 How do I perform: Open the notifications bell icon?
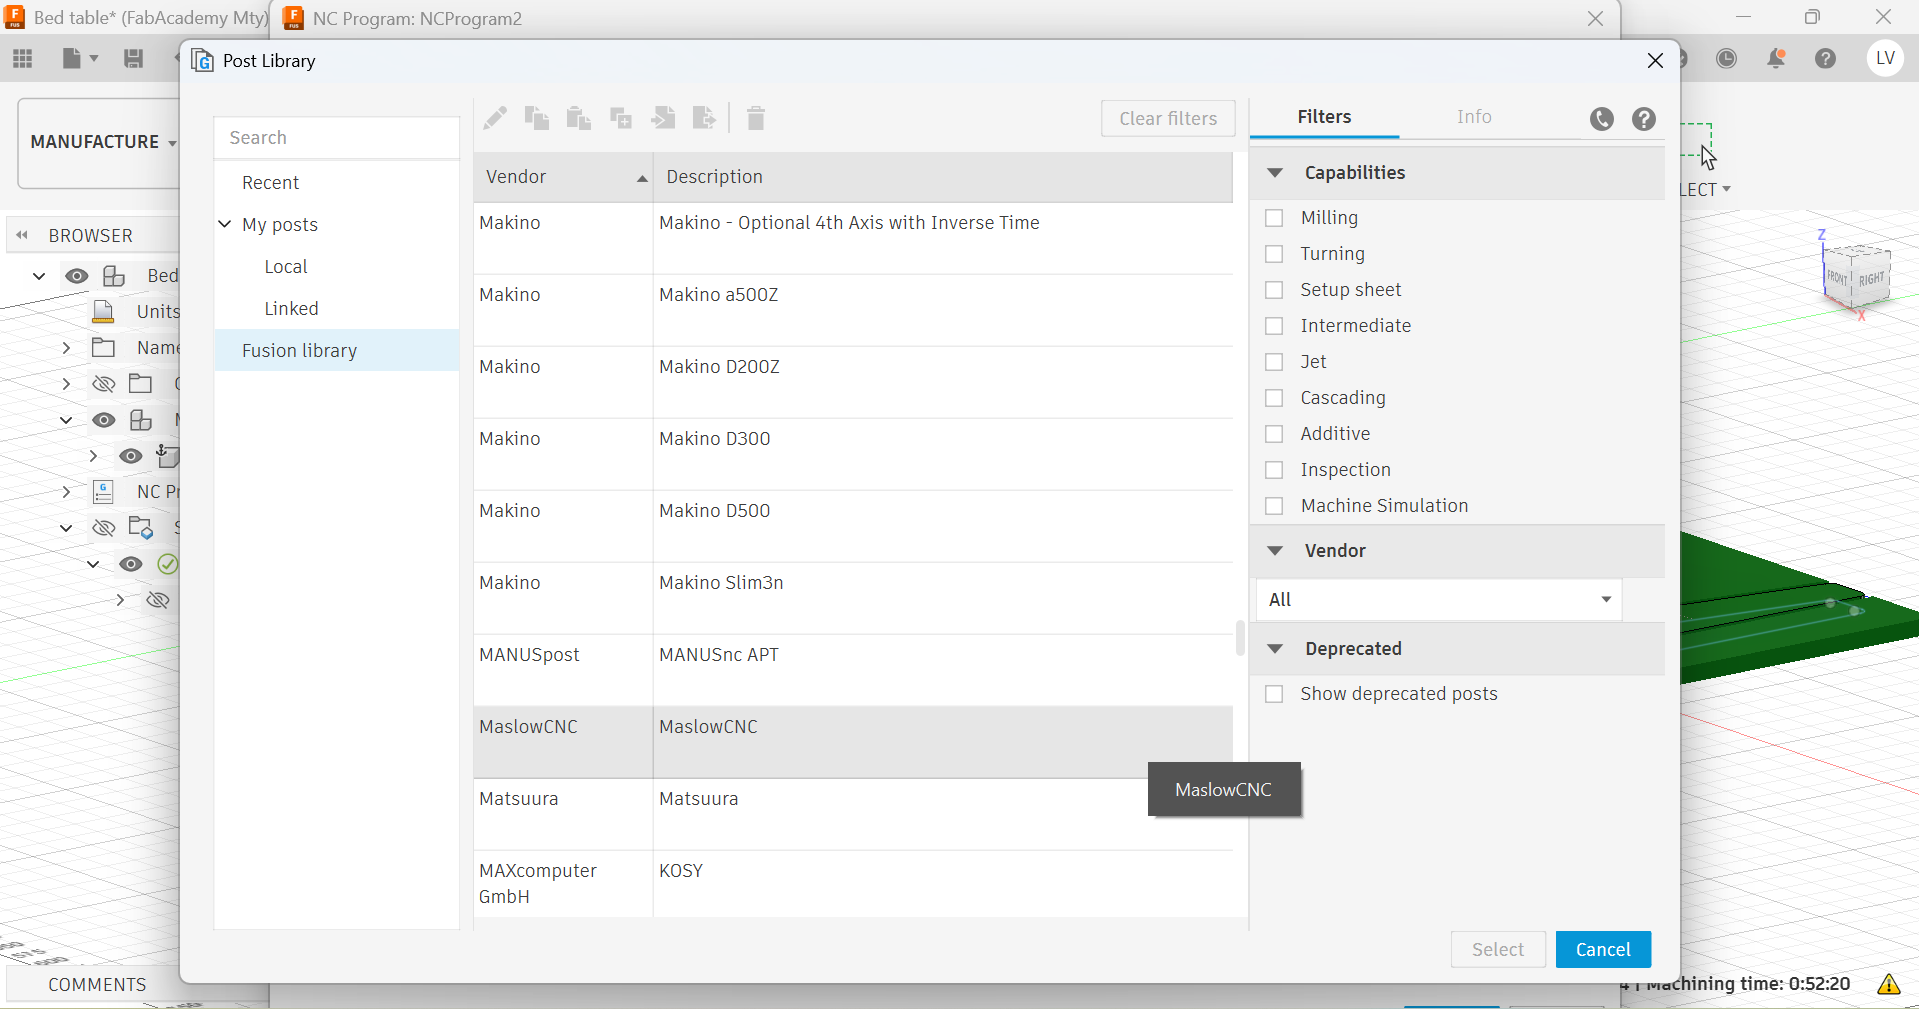pyautogui.click(x=1777, y=58)
